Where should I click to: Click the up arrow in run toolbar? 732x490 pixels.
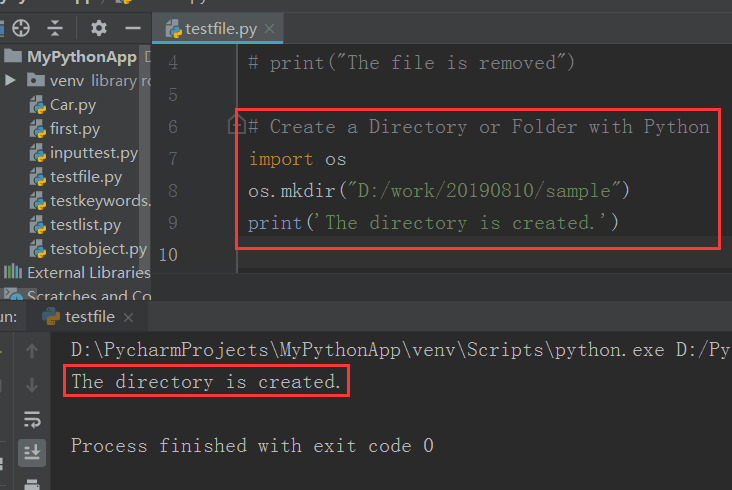pyautogui.click(x=32, y=350)
